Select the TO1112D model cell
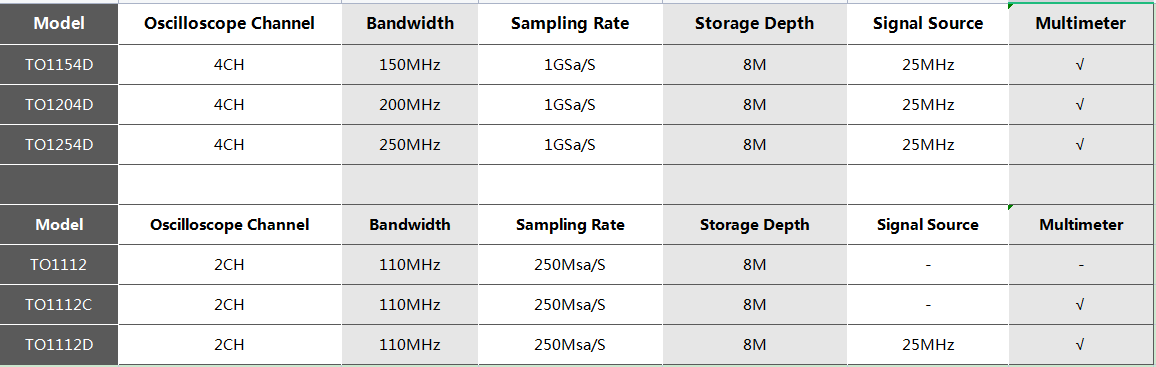This screenshot has width=1156, height=367. 59,344
